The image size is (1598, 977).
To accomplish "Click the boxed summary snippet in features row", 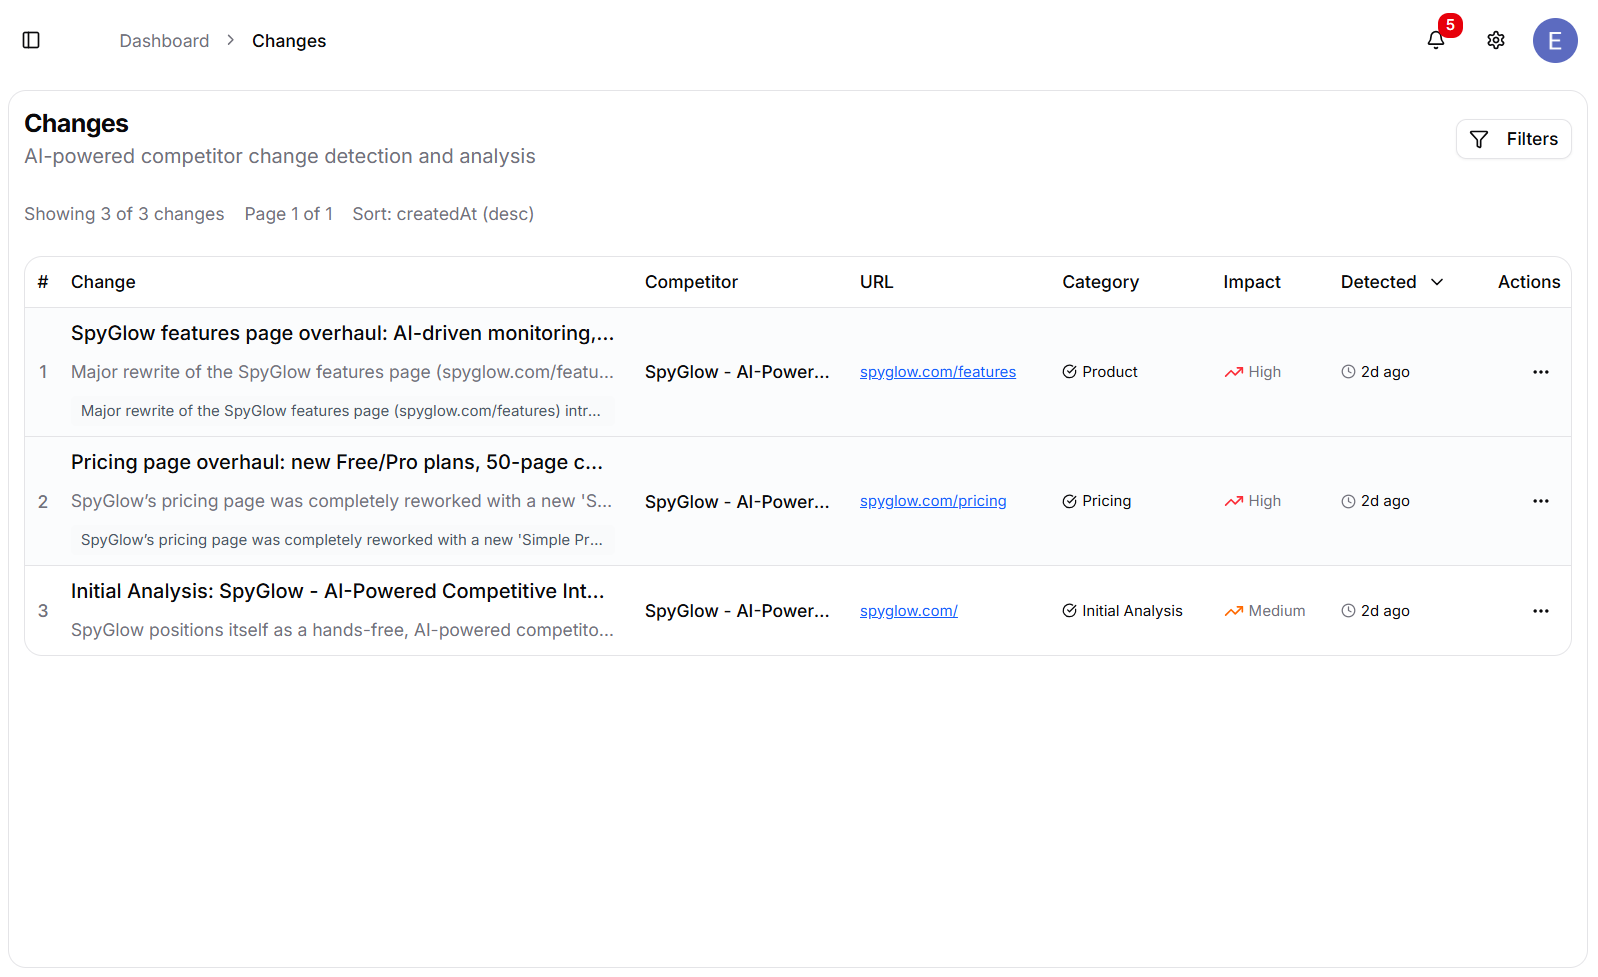I will pos(341,411).
